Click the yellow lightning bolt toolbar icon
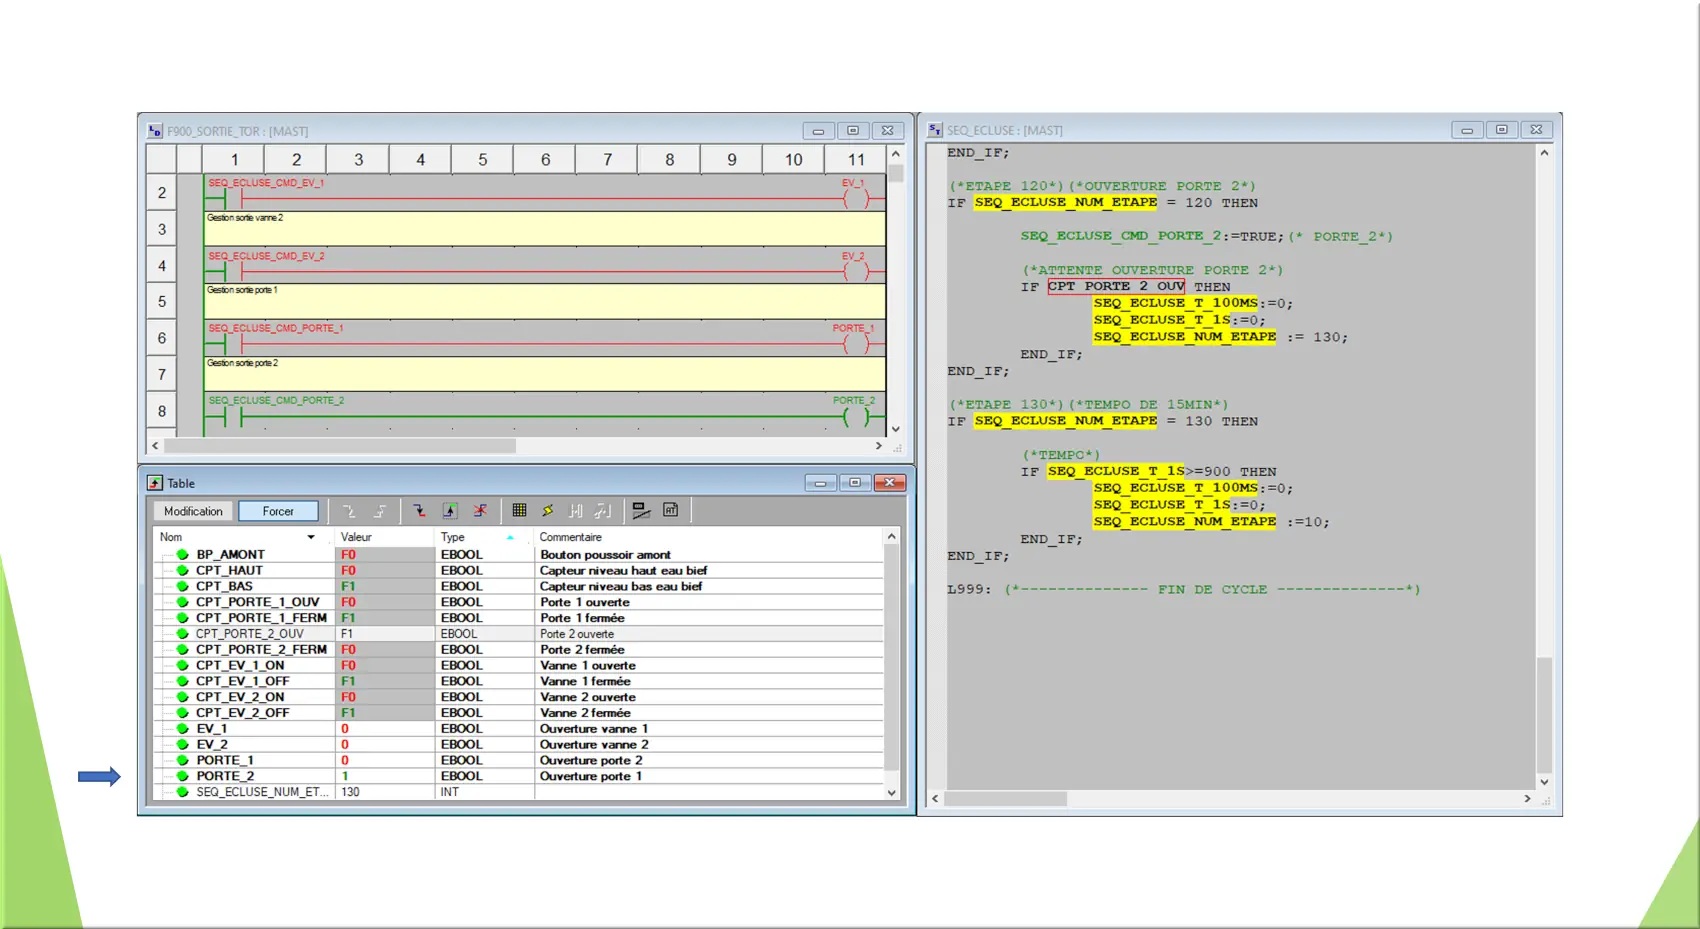The image size is (1700, 929). click(x=548, y=511)
